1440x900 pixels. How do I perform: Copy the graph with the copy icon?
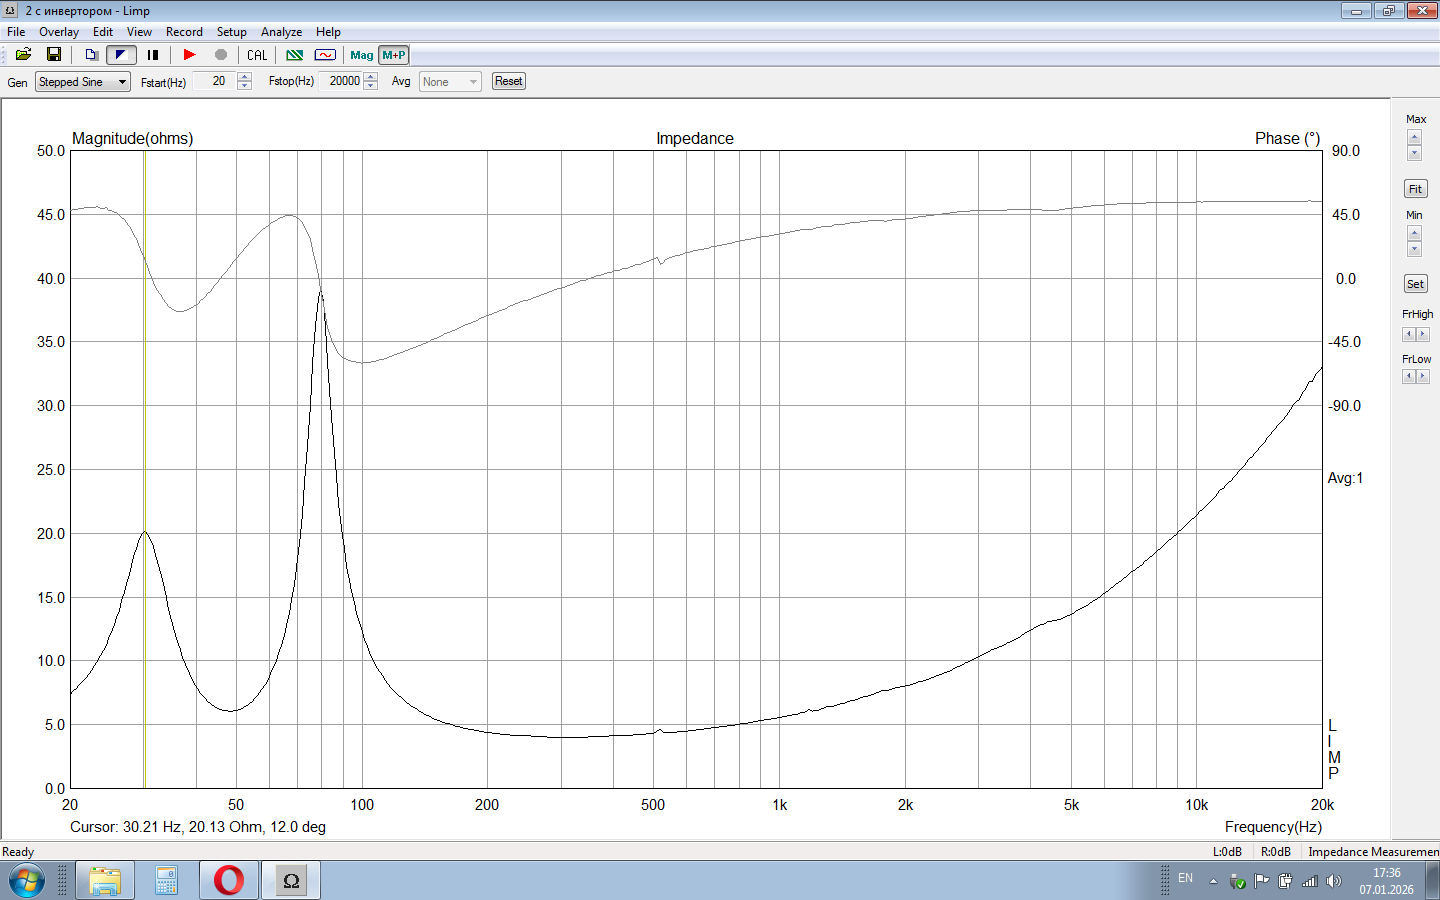pos(91,55)
